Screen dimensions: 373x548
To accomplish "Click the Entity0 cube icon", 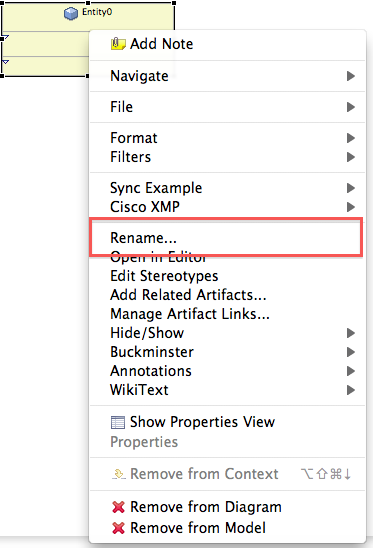I will 71,14.
